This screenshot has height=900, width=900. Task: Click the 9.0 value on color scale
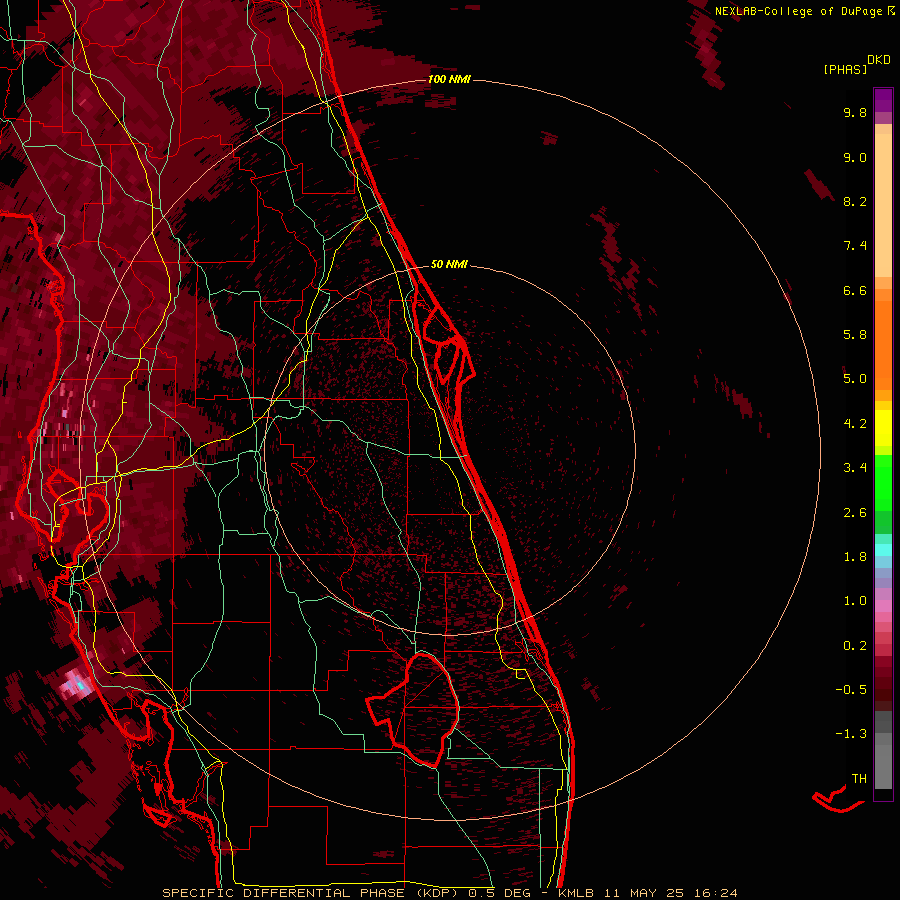coord(855,157)
